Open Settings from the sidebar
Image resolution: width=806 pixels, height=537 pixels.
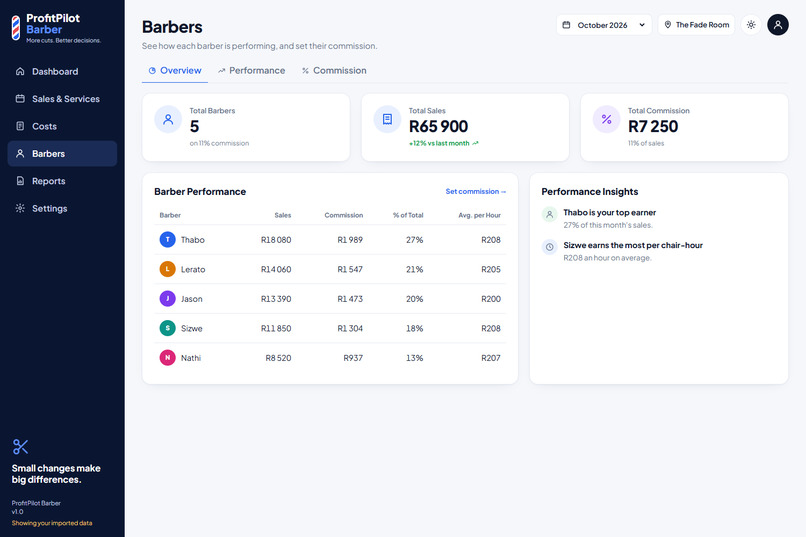[62, 208]
